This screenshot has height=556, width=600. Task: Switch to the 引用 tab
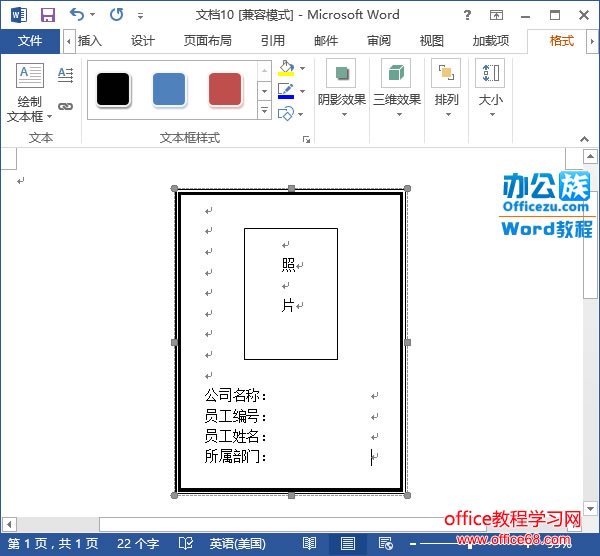point(273,41)
